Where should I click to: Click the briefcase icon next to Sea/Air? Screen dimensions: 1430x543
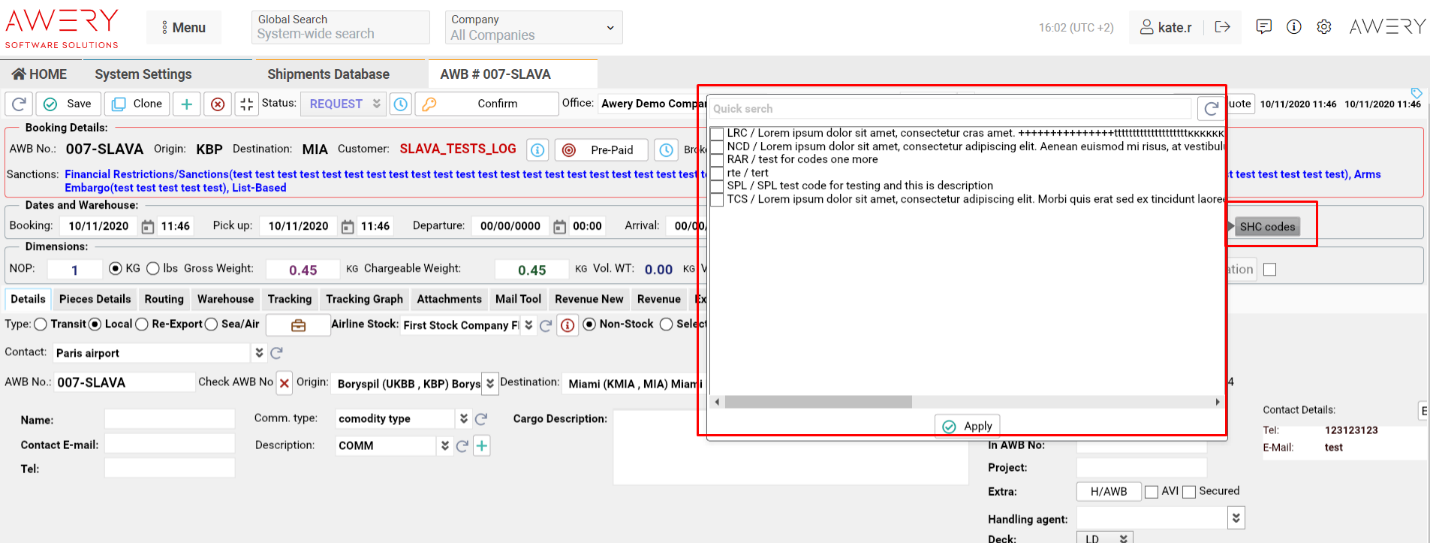click(x=298, y=325)
